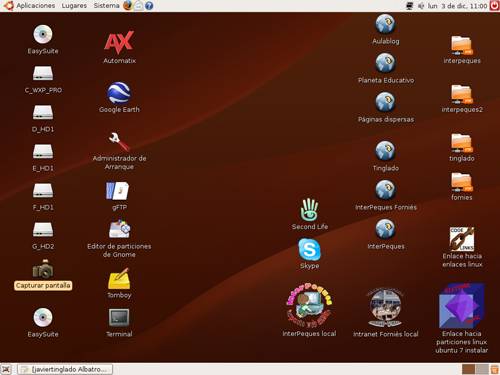This screenshot has height=375, width=500.
Task: Switch to javiertinglado Albatro taskbar window
Action: 65,369
